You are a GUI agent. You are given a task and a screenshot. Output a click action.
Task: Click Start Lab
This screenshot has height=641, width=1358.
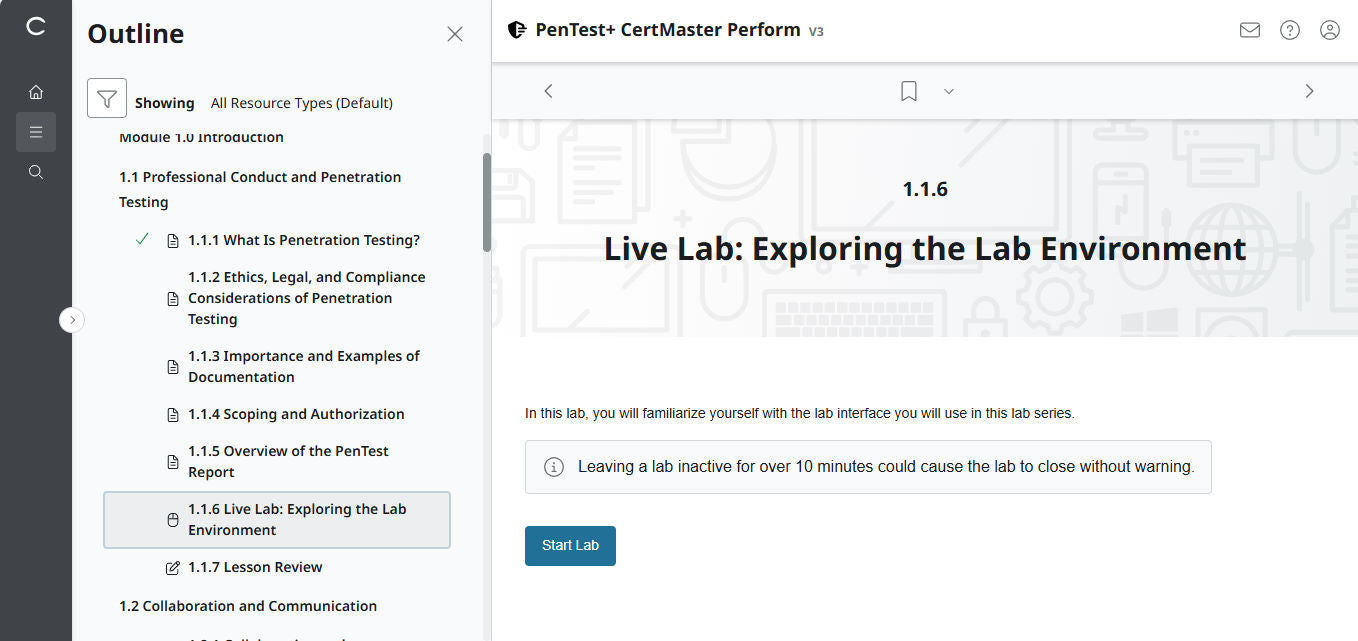click(x=570, y=545)
